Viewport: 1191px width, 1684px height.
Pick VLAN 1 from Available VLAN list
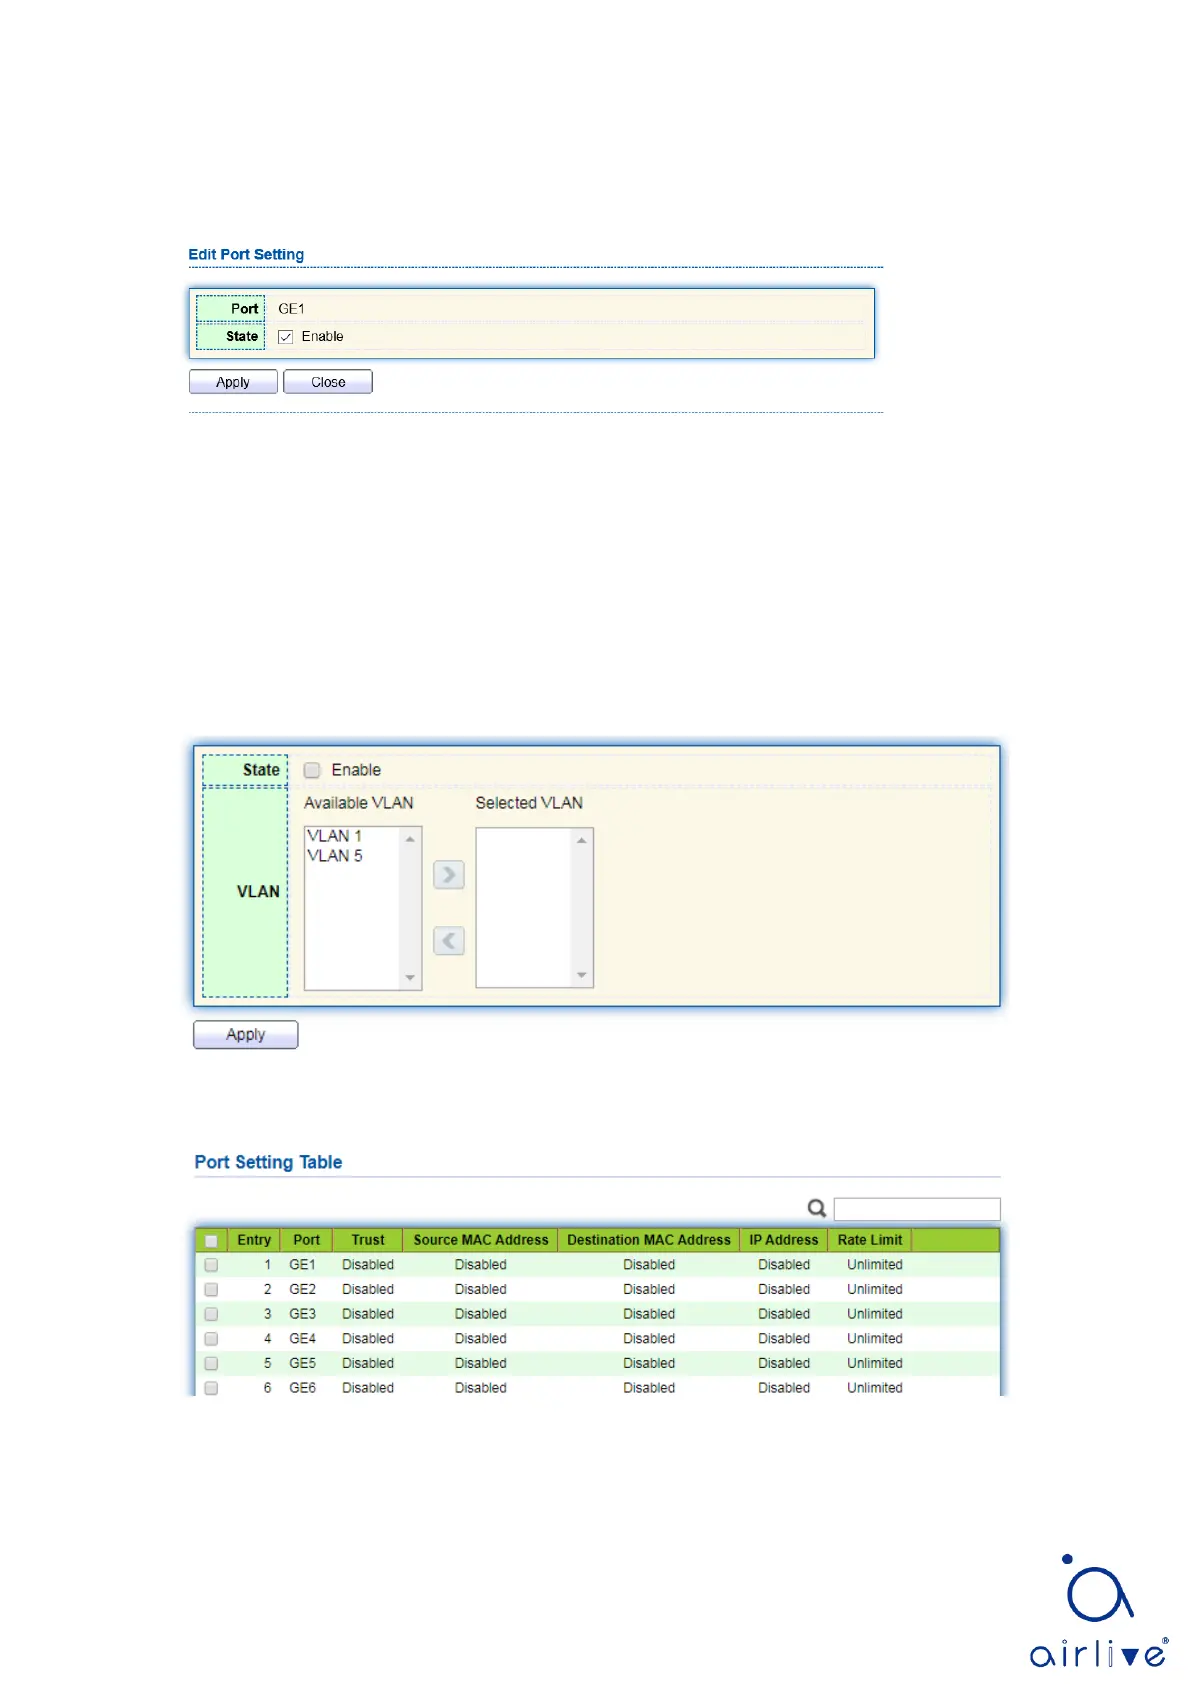(x=335, y=836)
